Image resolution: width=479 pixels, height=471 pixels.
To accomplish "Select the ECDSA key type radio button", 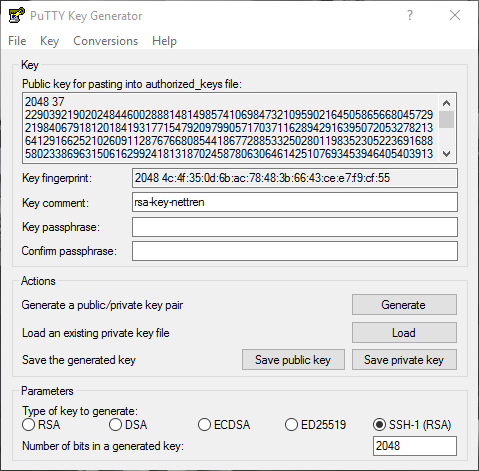I will (x=204, y=425).
